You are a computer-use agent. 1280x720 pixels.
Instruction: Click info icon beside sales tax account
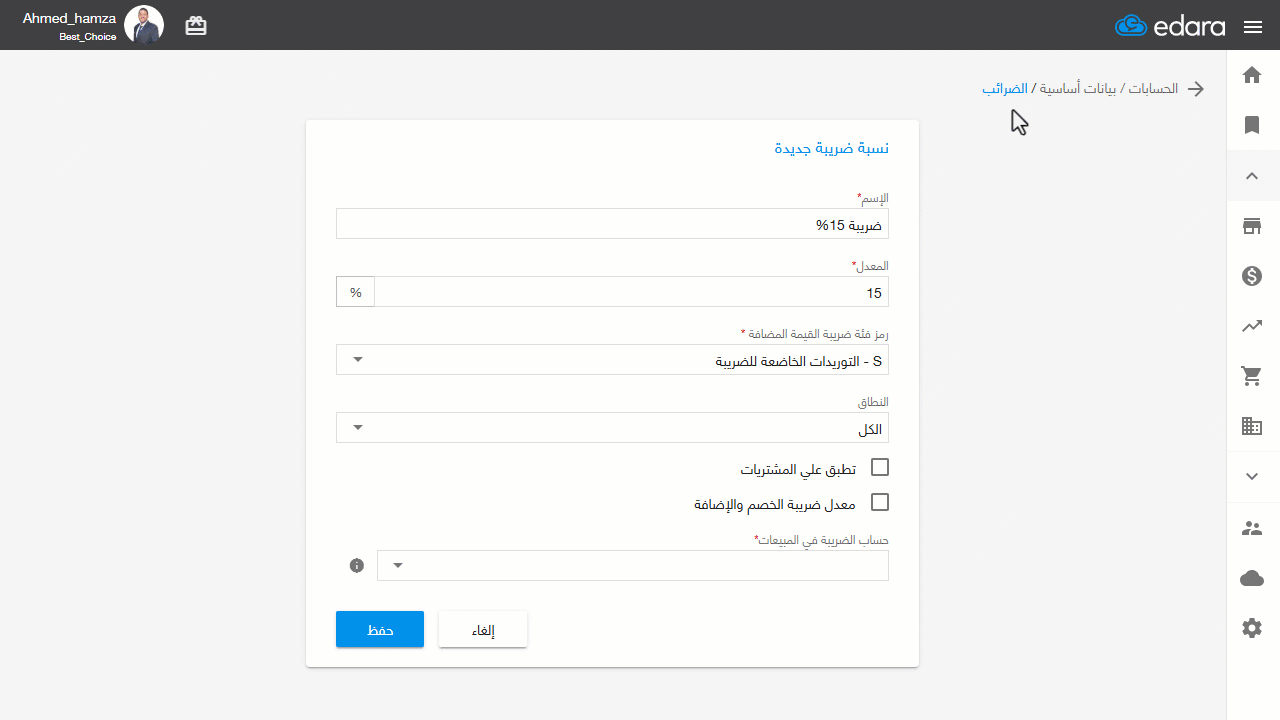point(357,566)
